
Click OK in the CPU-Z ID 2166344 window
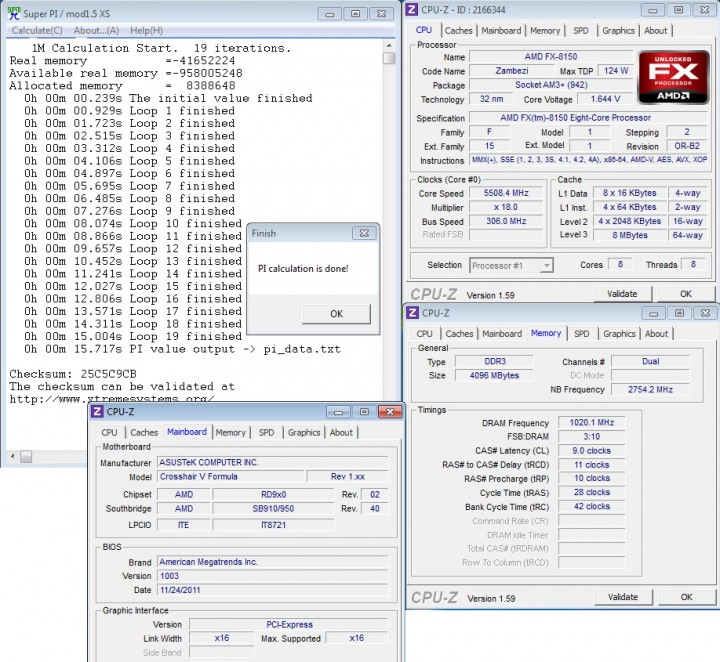point(686,294)
